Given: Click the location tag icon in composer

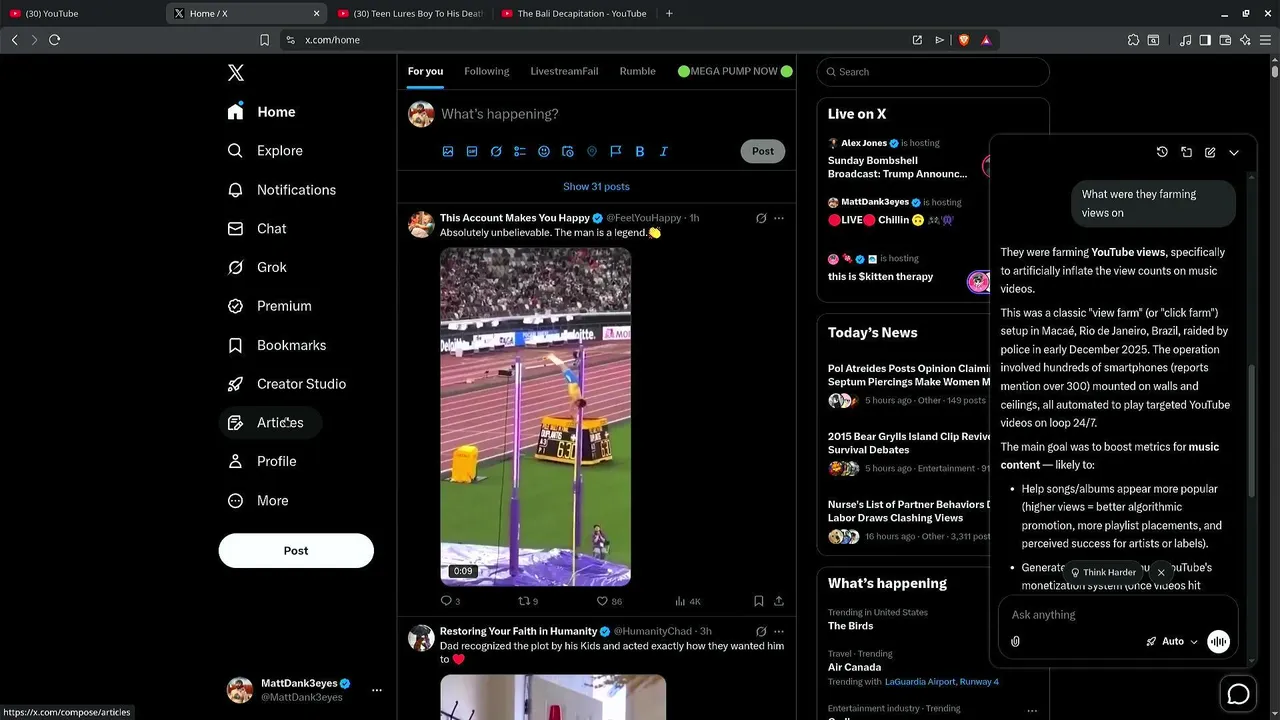Looking at the screenshot, I should pos(592,152).
